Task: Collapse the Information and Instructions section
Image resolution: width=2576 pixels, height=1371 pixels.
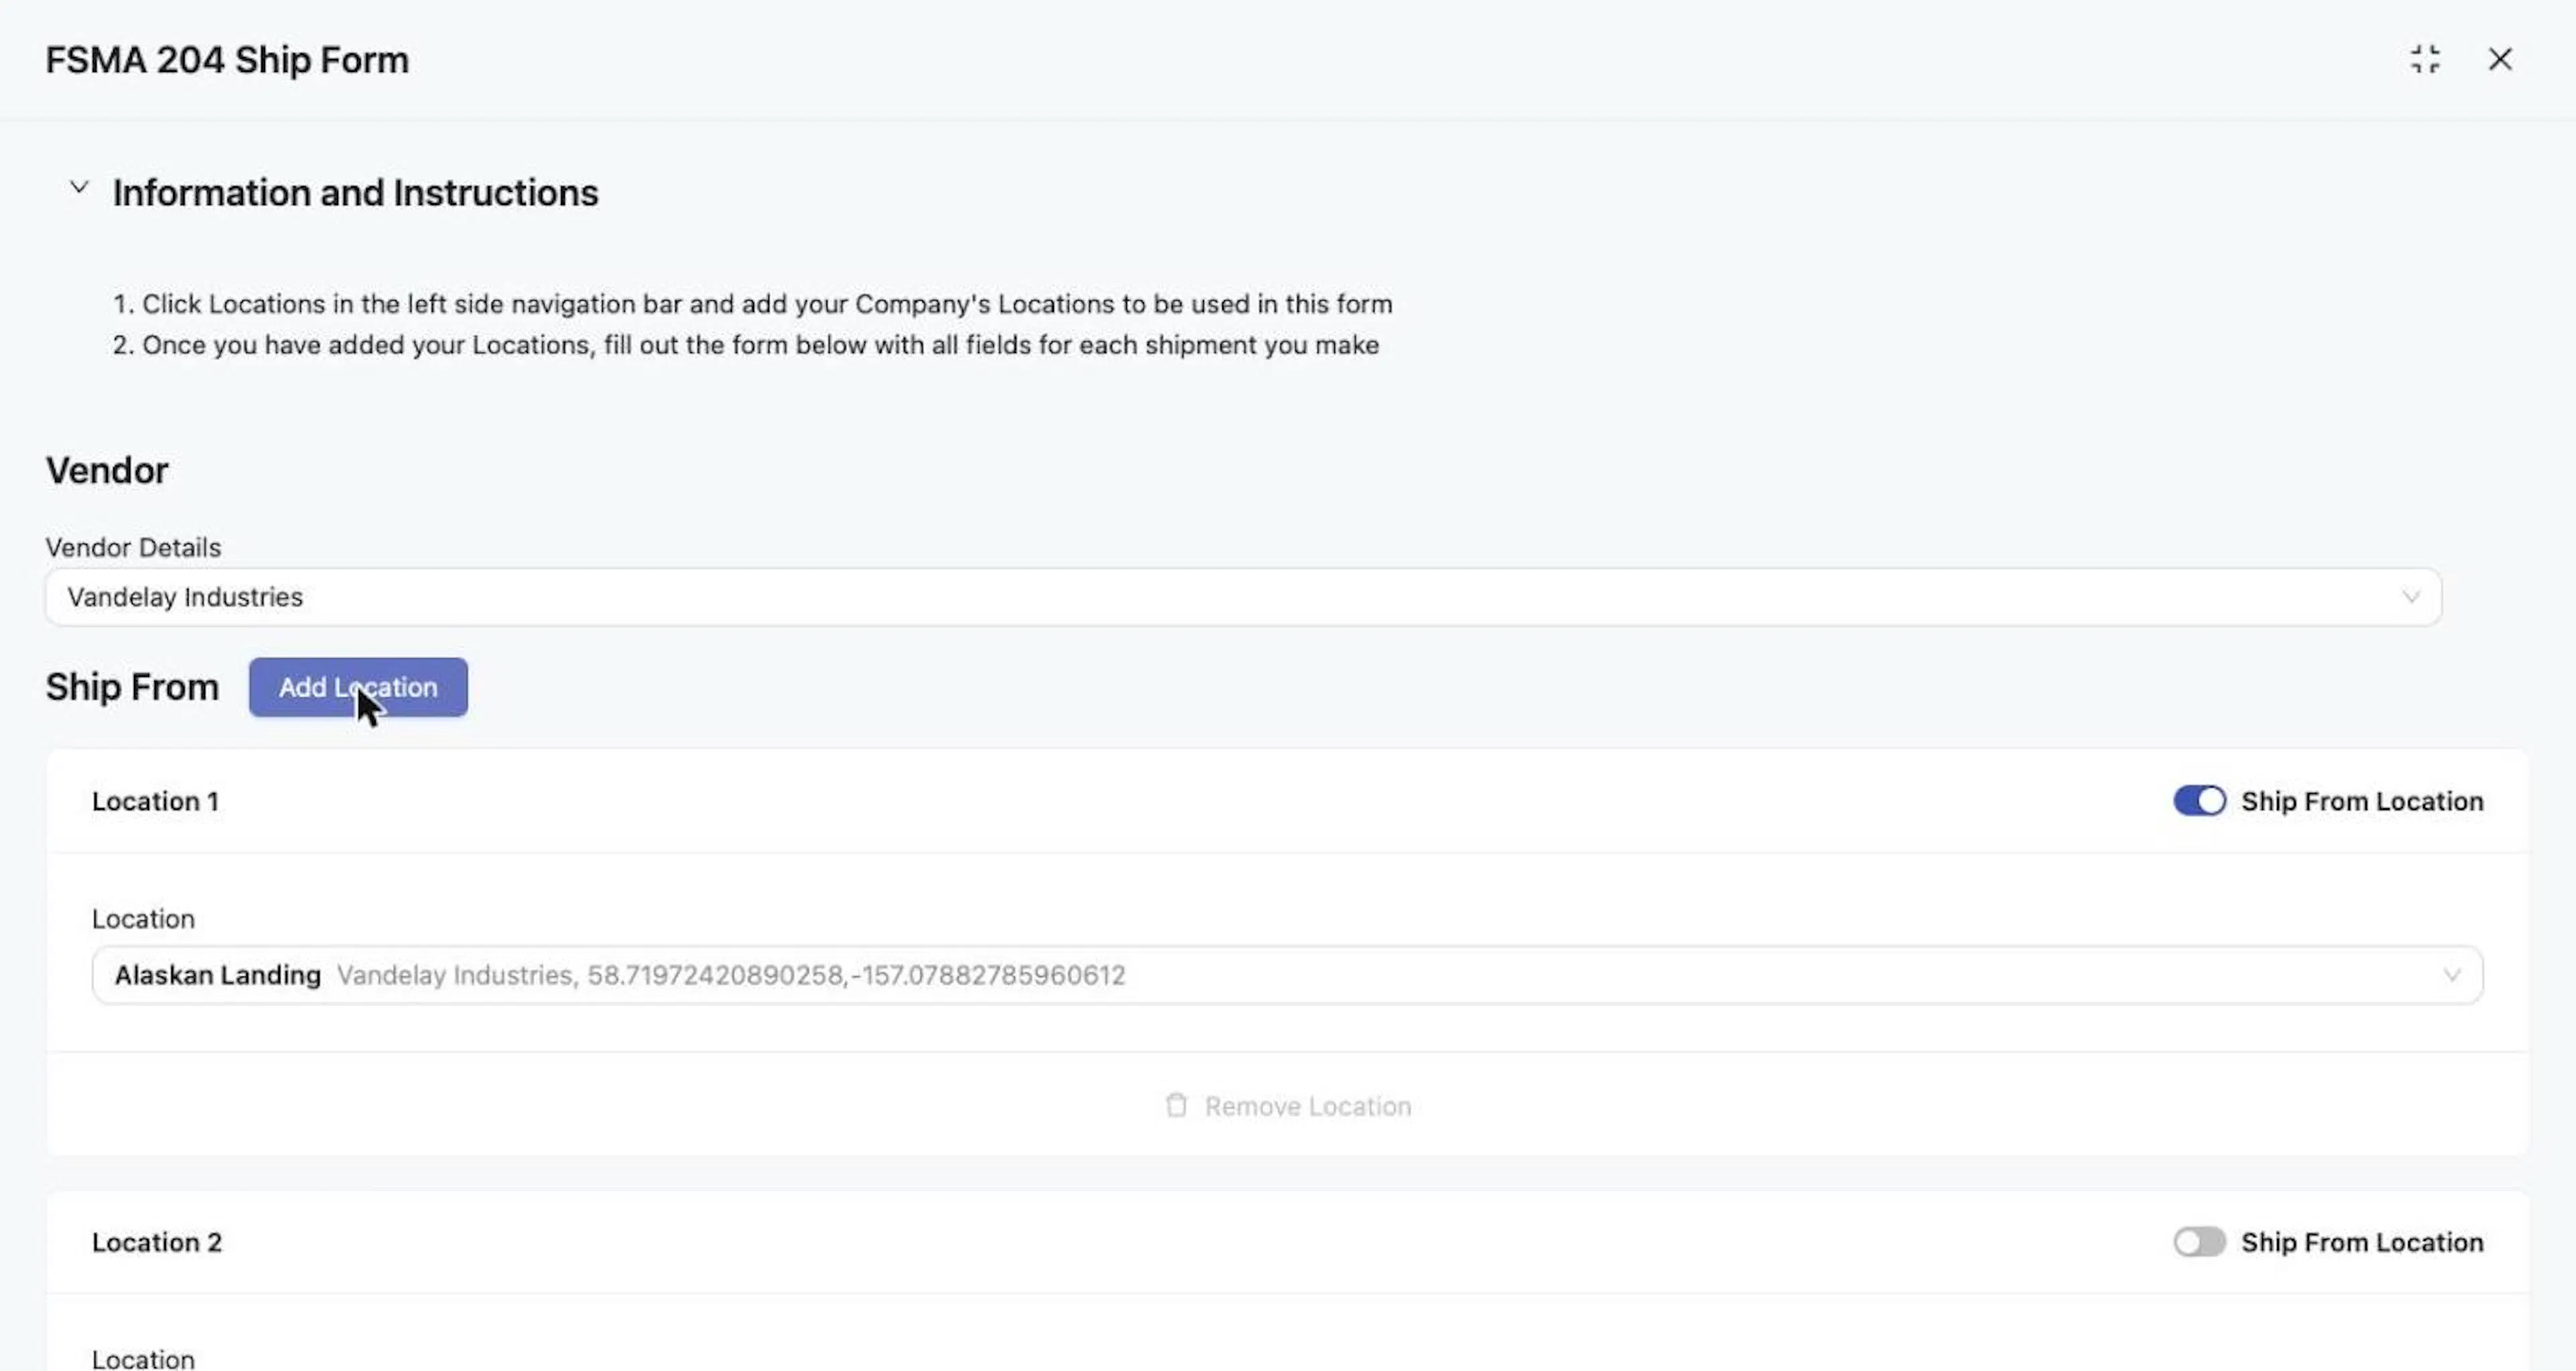Action: click(79, 188)
